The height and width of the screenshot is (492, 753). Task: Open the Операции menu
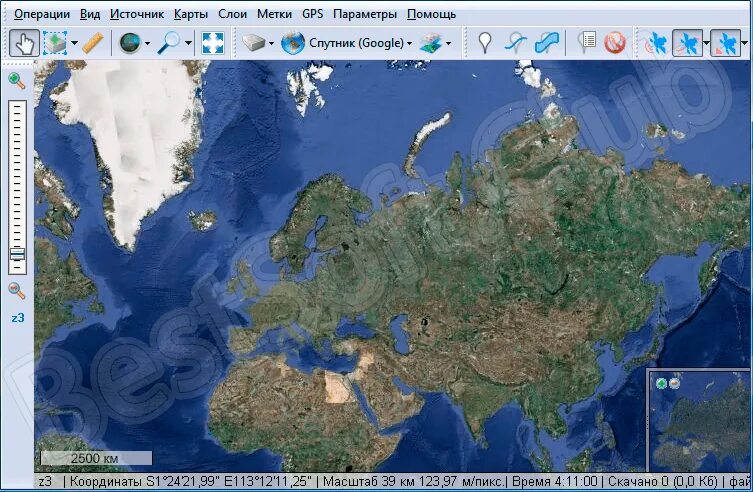(42, 14)
